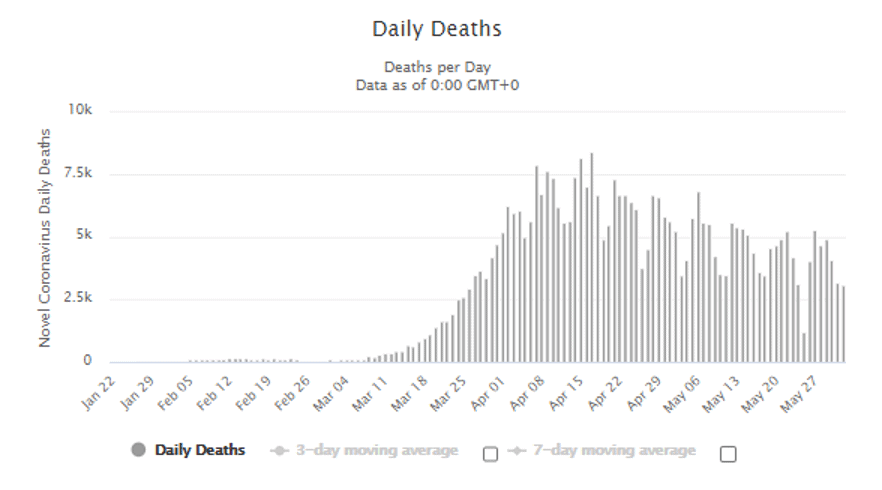The image size is (882, 490).
Task: Click the Apr 01 x-axis label
Action: click(488, 393)
